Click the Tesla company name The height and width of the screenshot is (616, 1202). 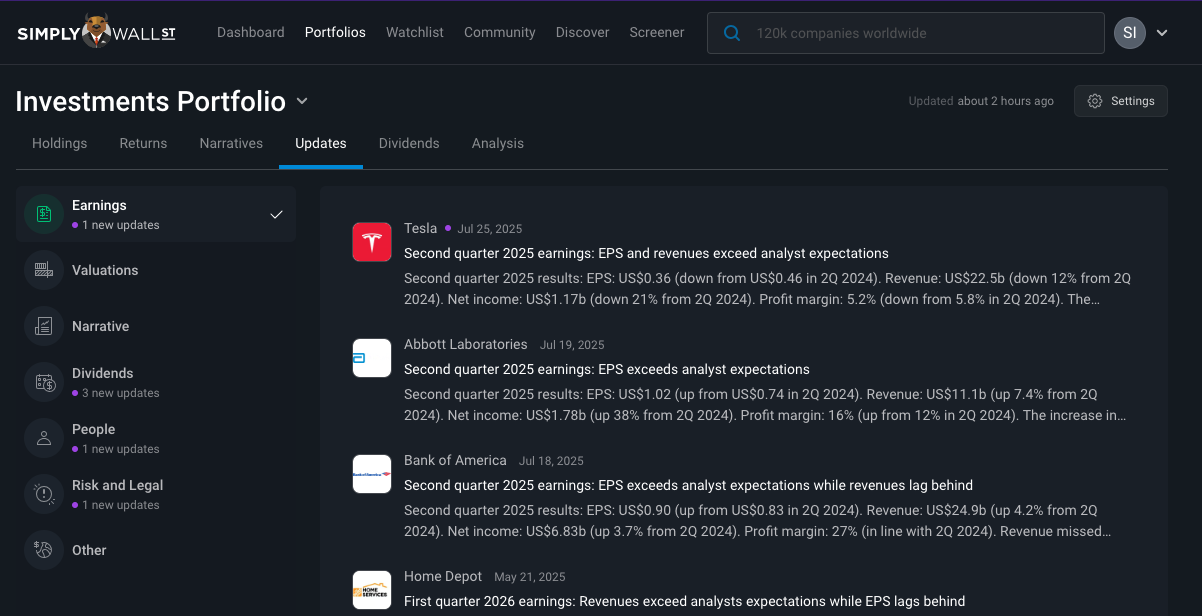pyautogui.click(x=421, y=228)
